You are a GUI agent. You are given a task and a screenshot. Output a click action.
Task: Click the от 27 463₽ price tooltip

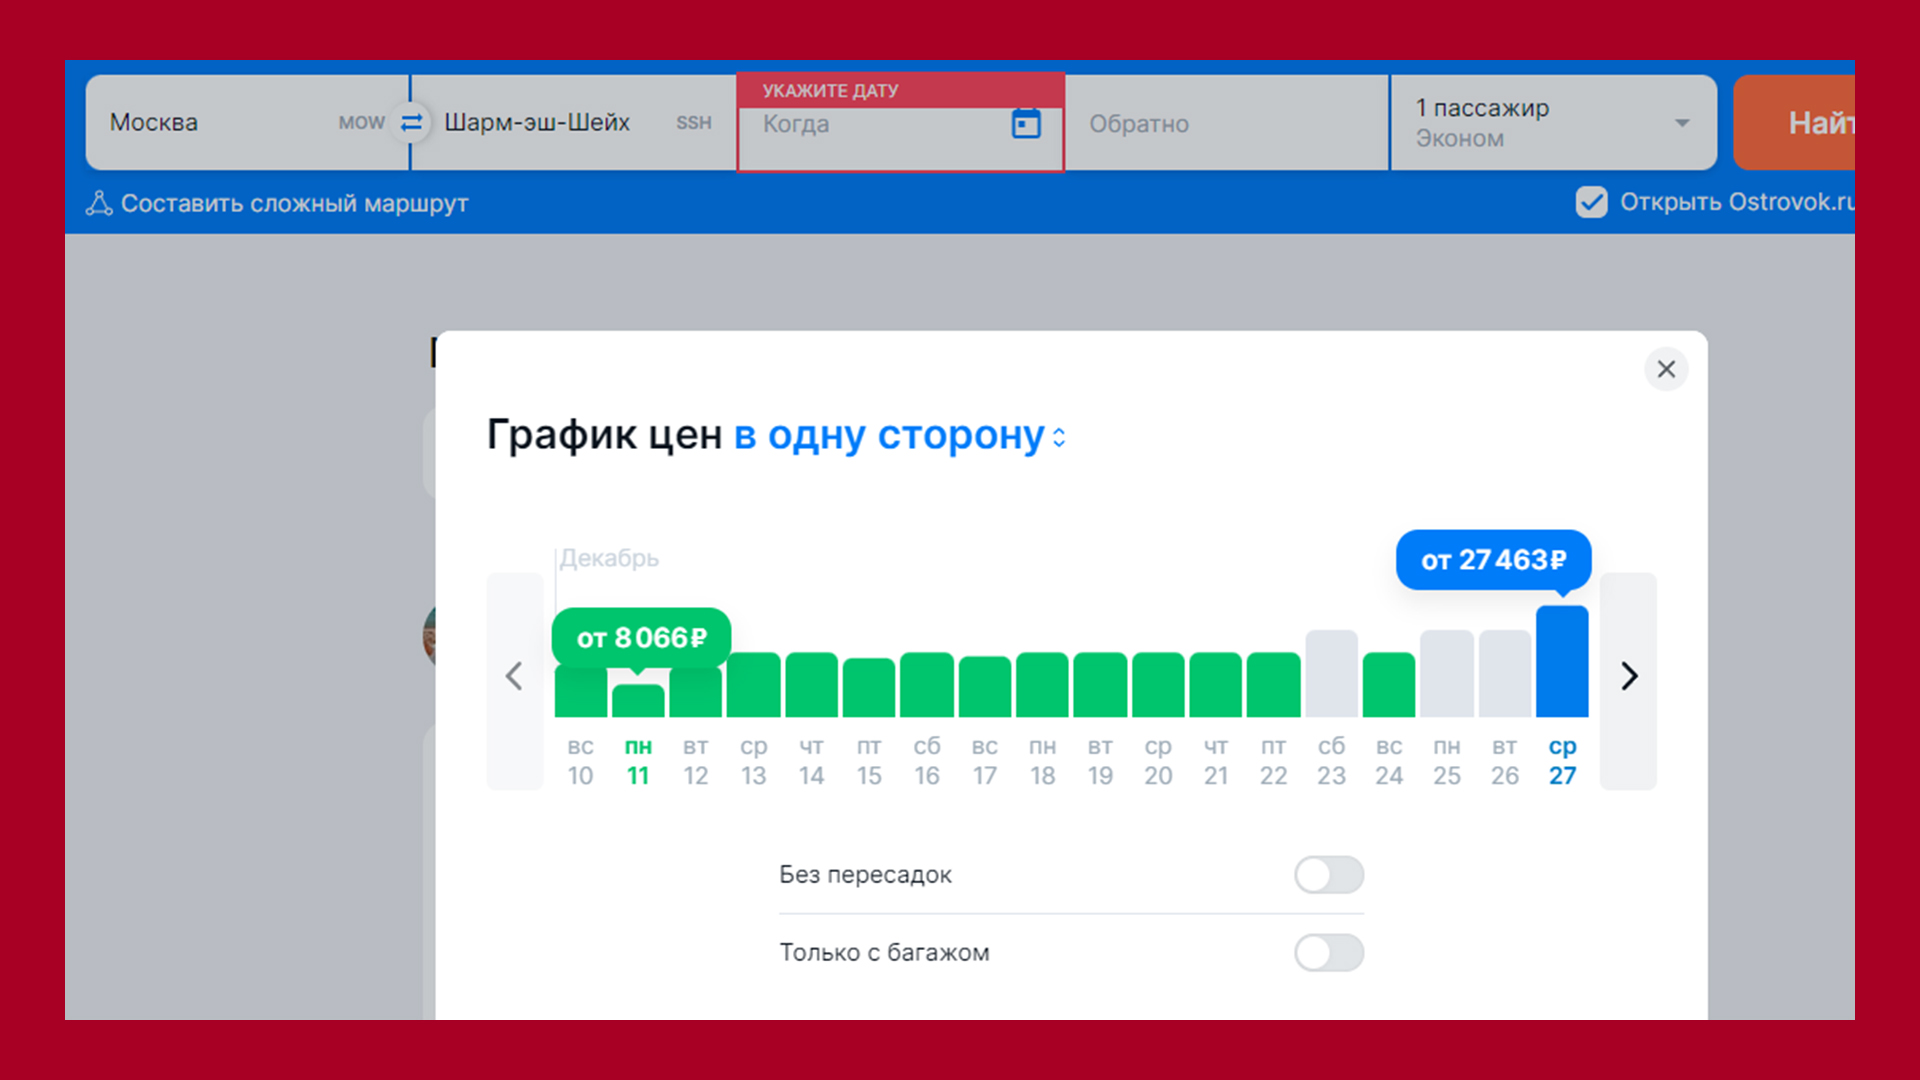tap(1493, 560)
